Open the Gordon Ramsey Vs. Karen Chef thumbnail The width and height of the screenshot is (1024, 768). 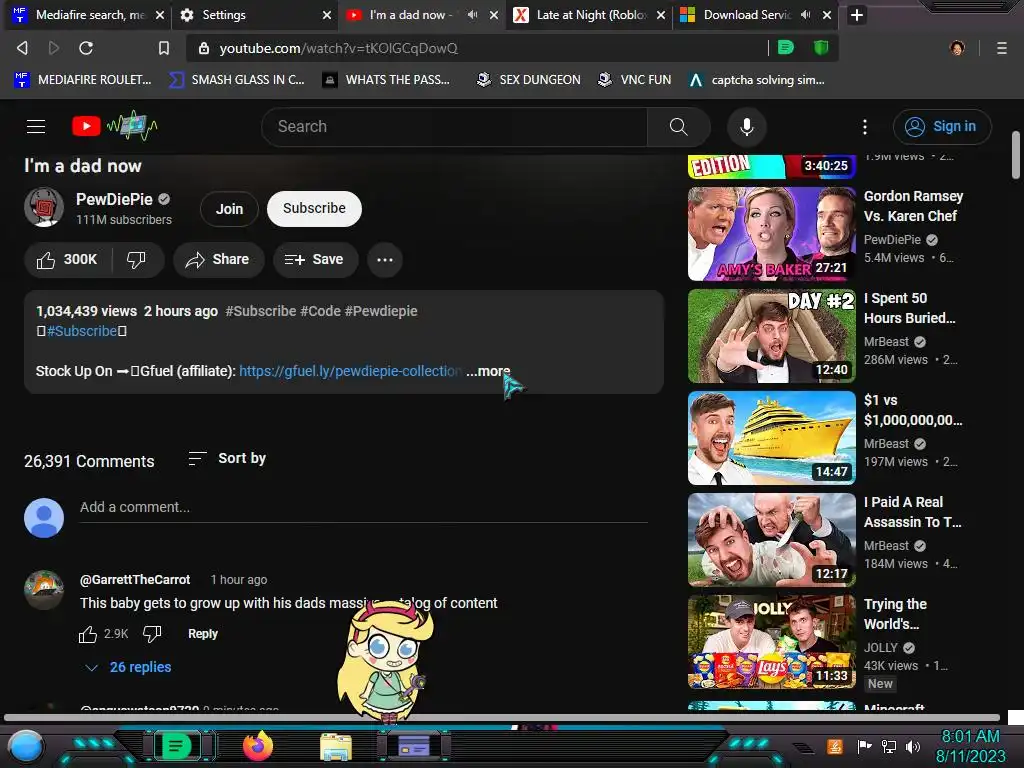point(771,234)
